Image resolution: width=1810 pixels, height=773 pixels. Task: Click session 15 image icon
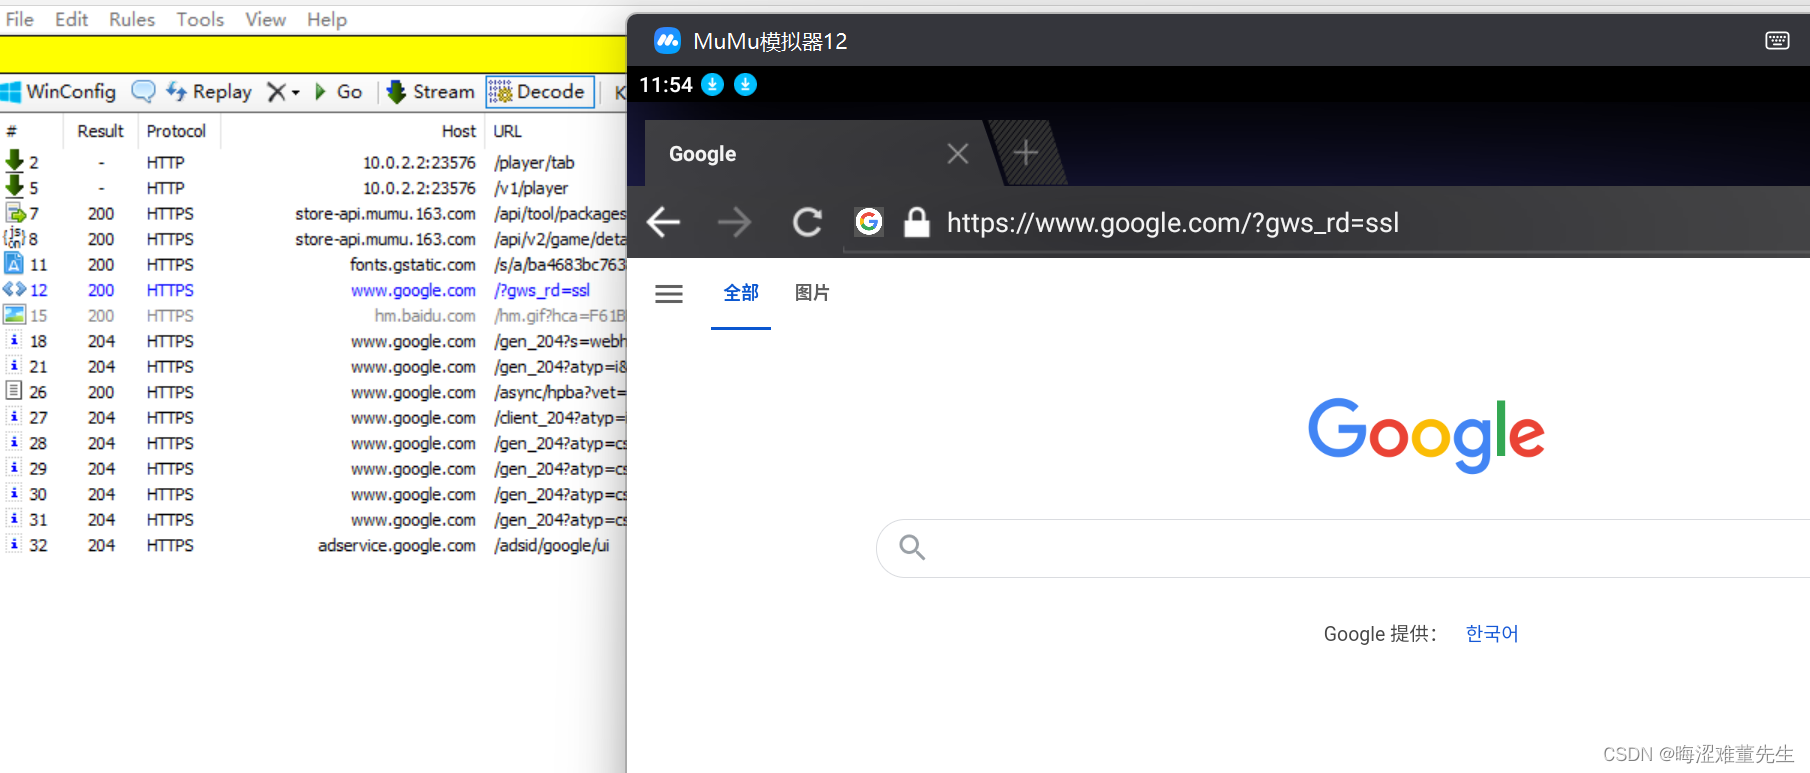[14, 314]
